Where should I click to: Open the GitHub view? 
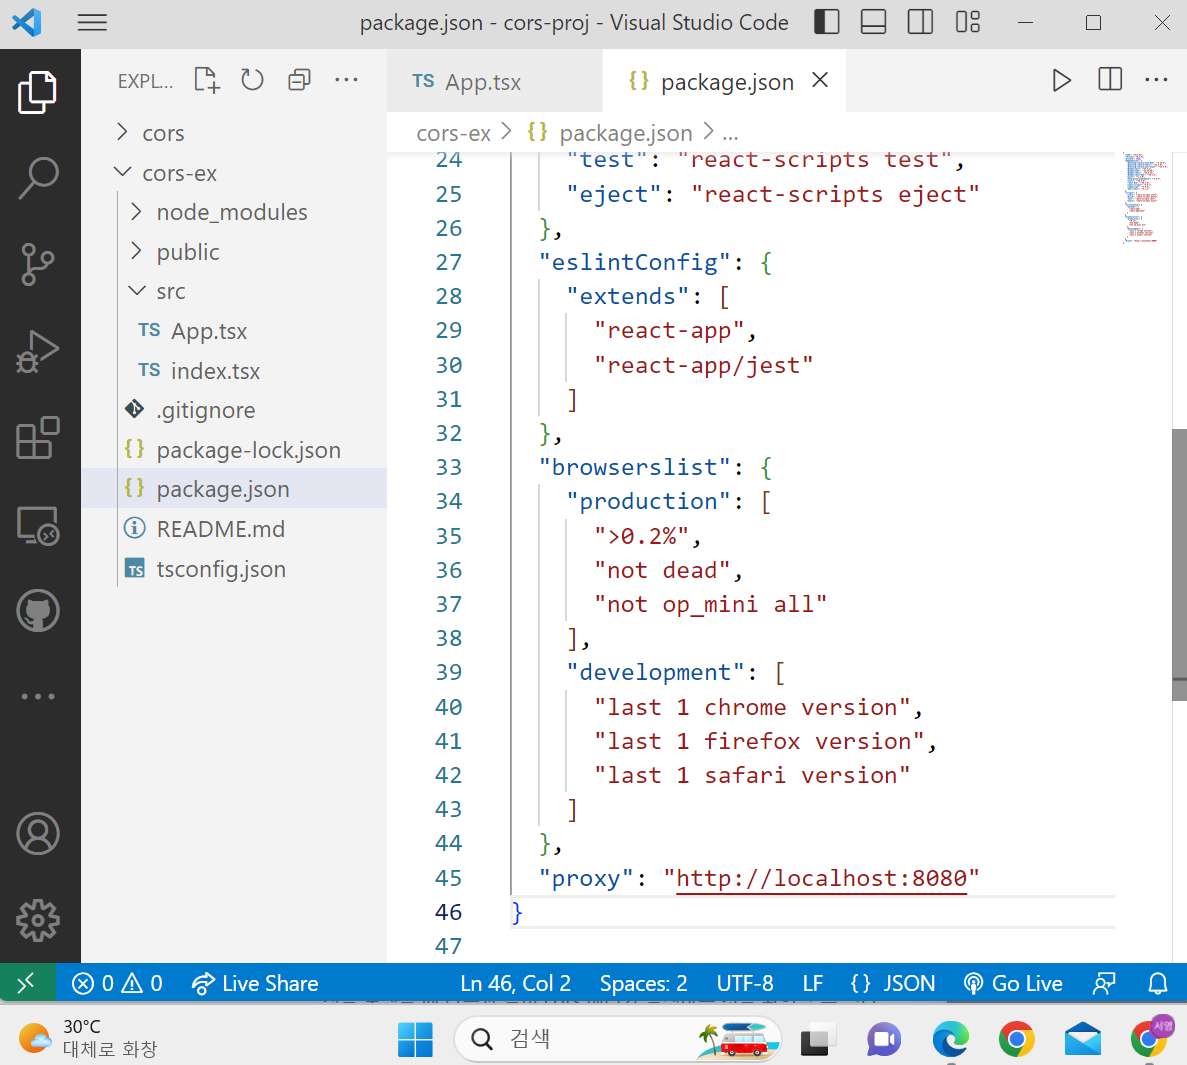pyautogui.click(x=38, y=611)
